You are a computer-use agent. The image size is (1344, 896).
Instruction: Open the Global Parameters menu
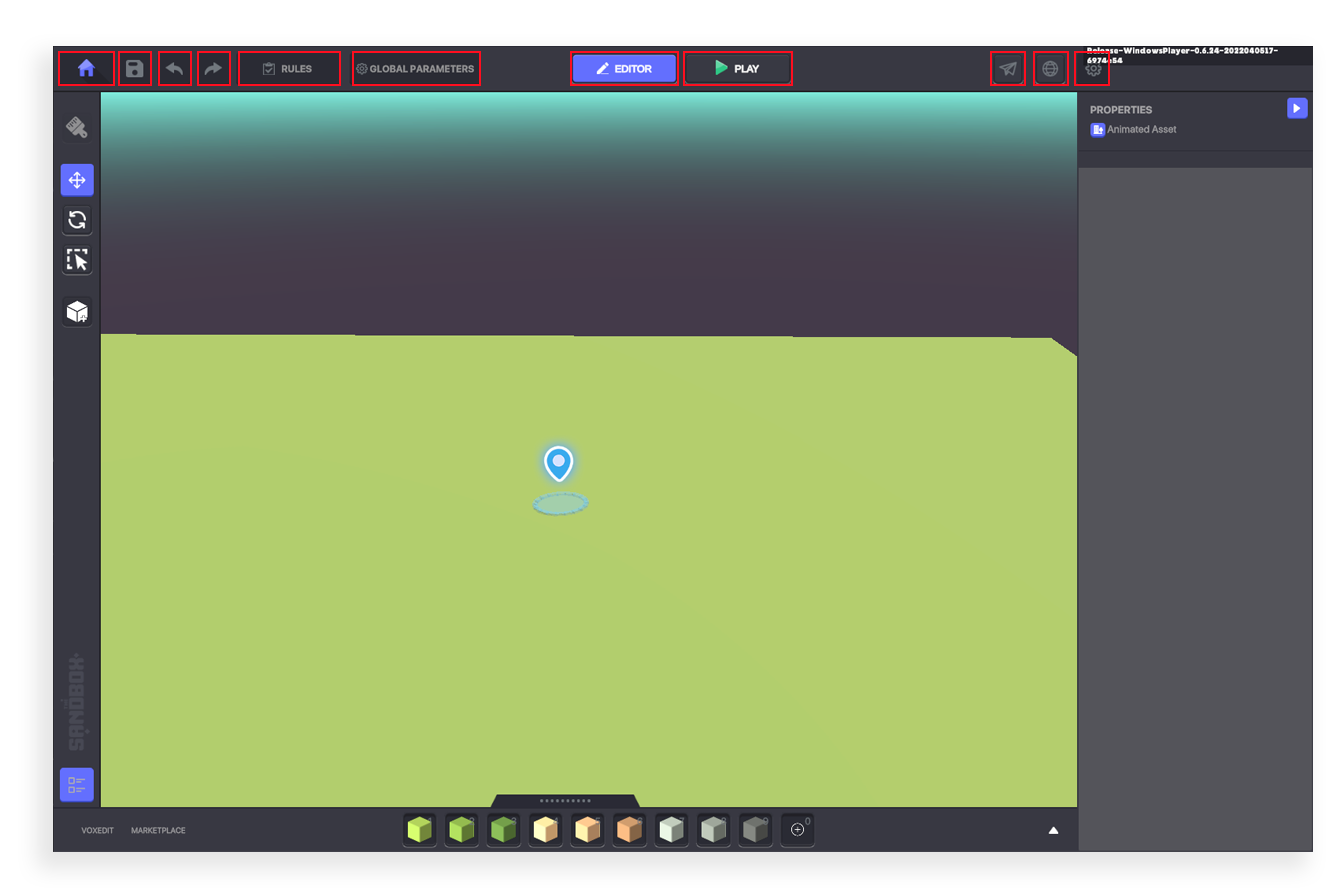click(415, 69)
